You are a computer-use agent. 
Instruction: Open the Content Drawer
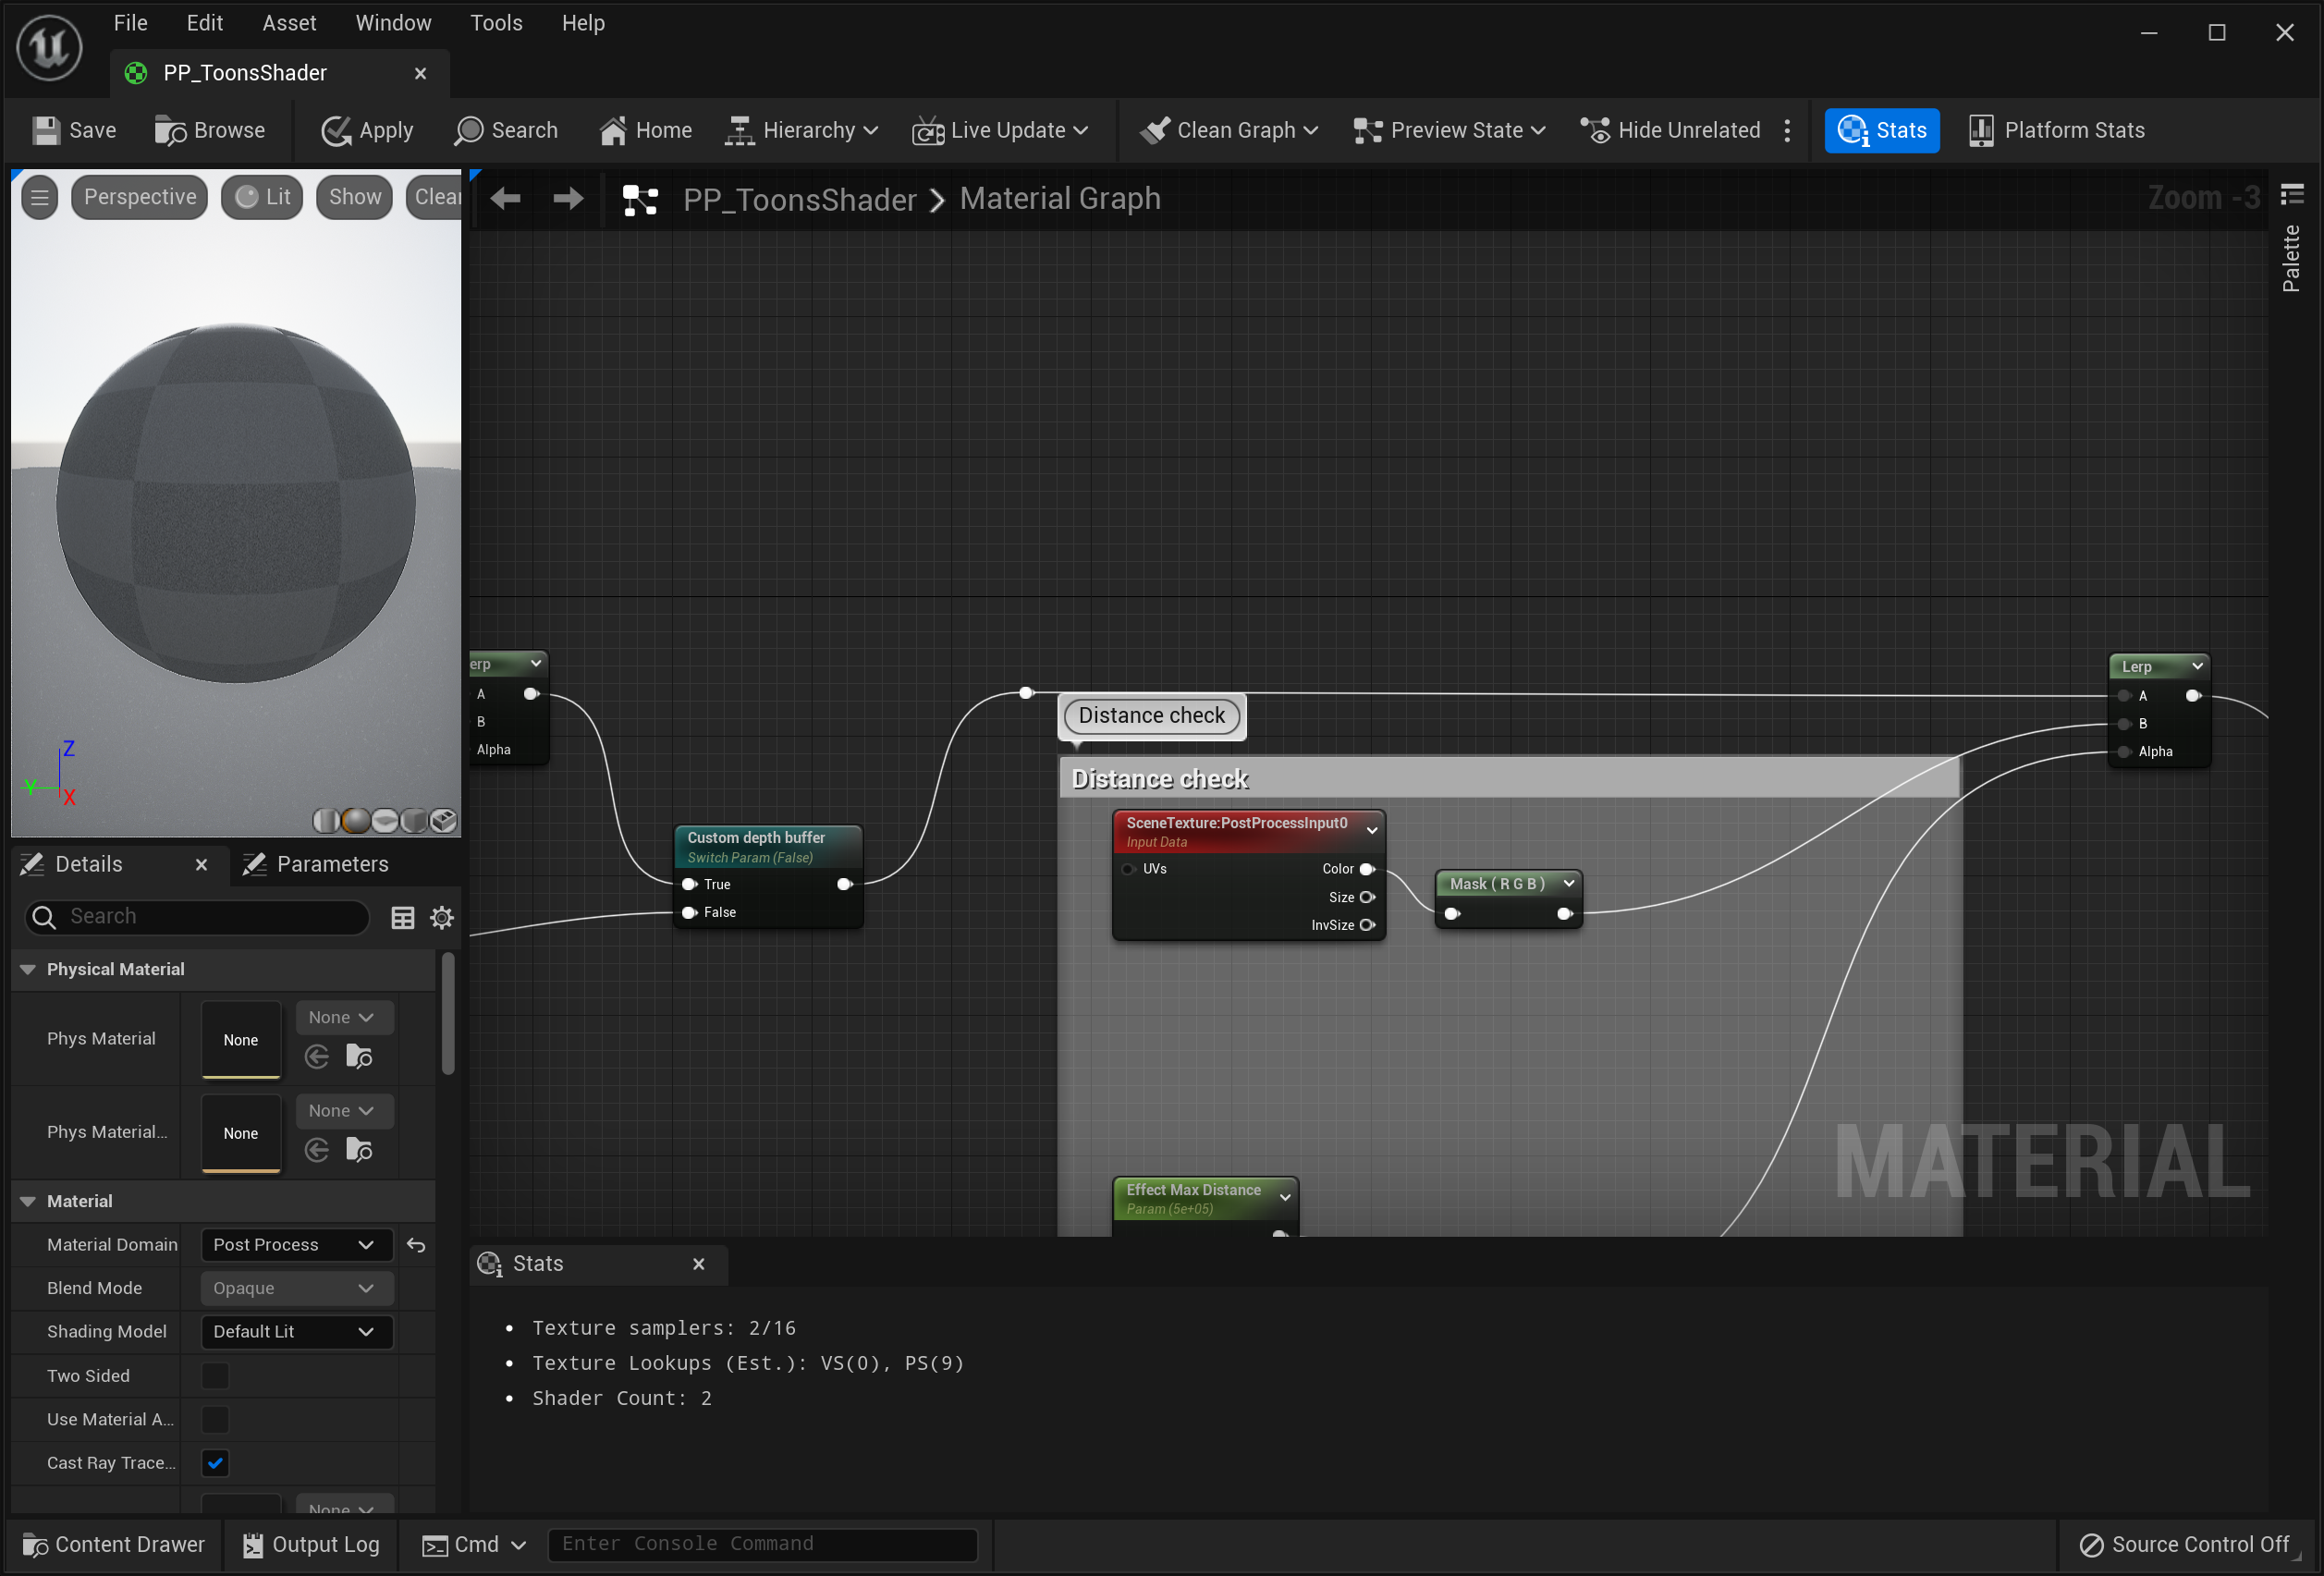tap(114, 1544)
